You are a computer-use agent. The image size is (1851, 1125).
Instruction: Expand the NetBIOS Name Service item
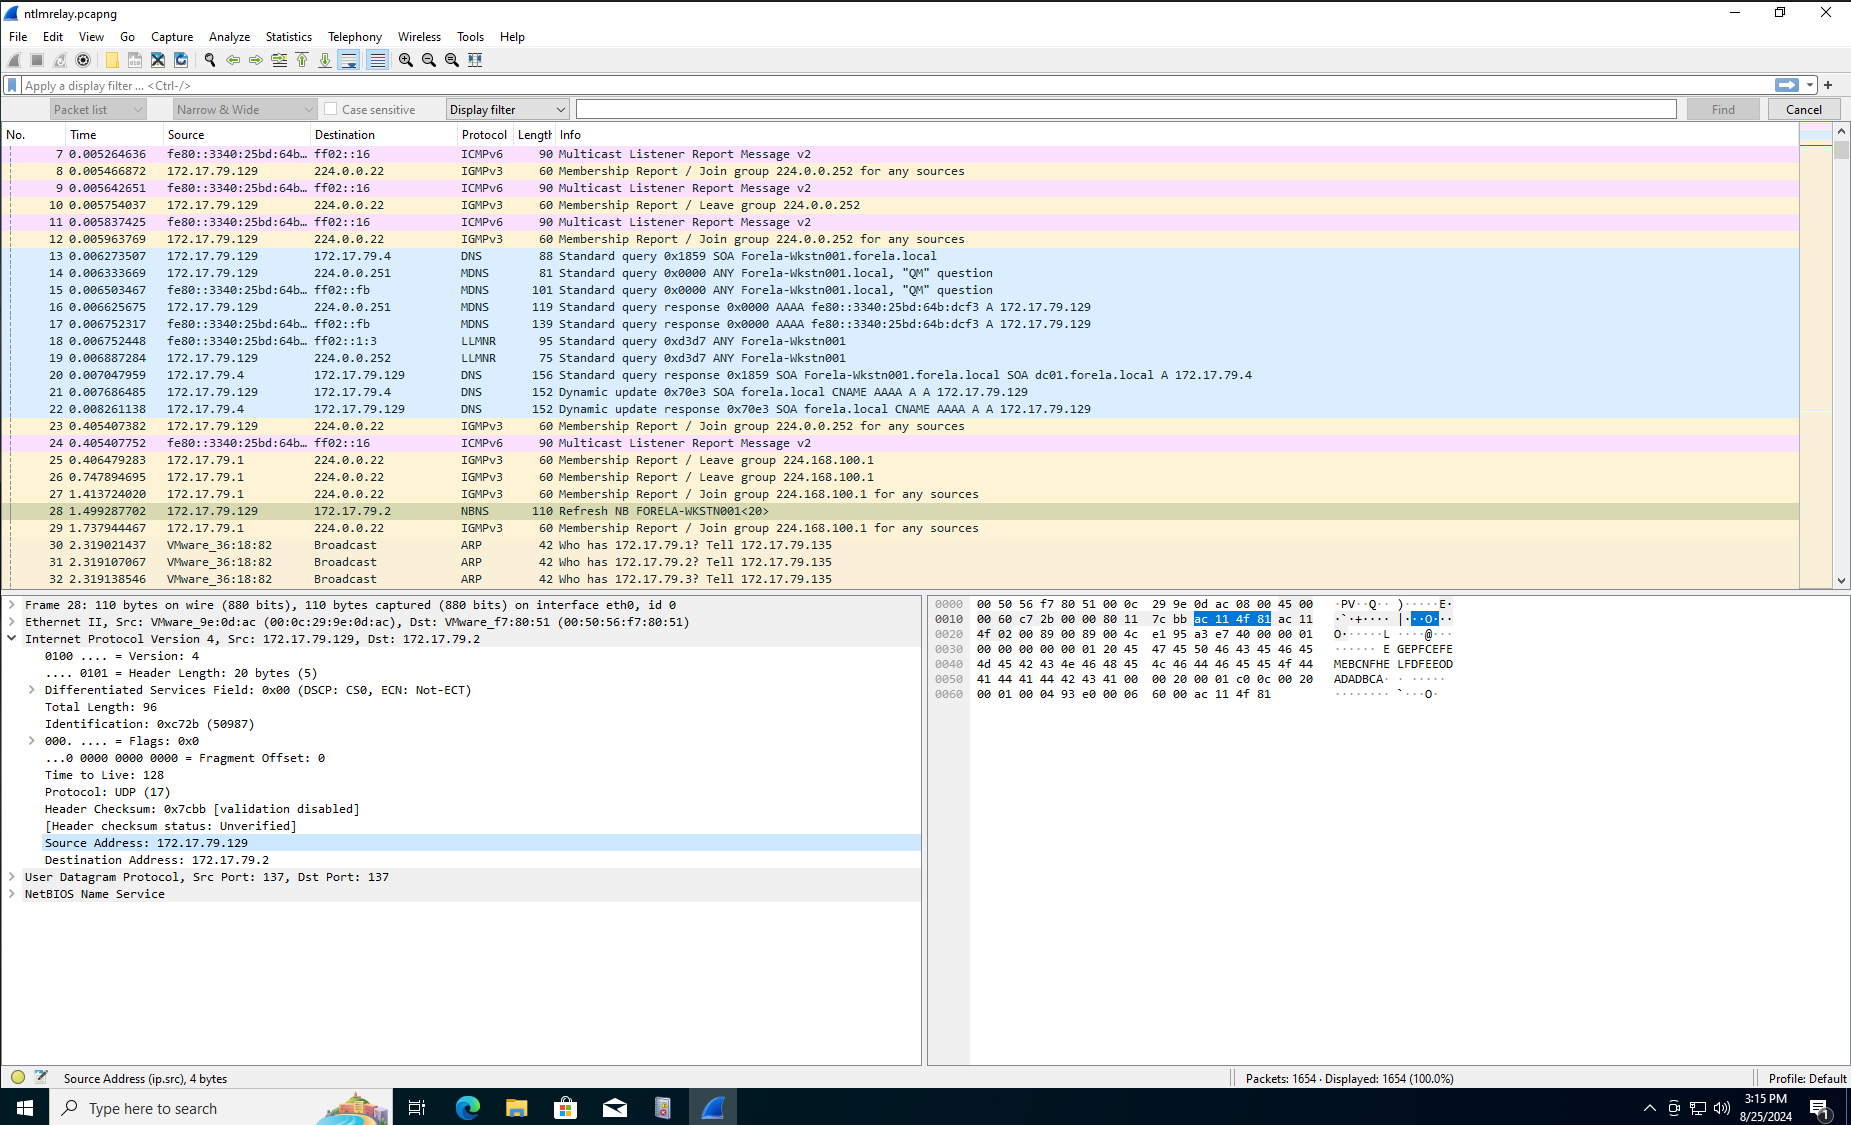pos(12,894)
